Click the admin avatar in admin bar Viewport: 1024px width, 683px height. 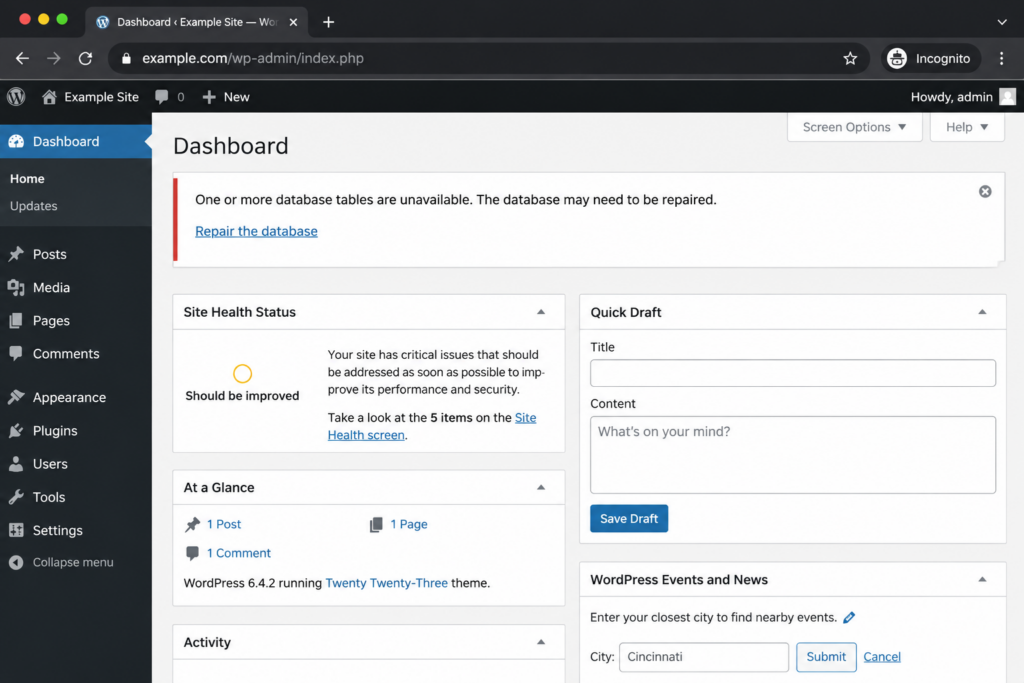1008,97
